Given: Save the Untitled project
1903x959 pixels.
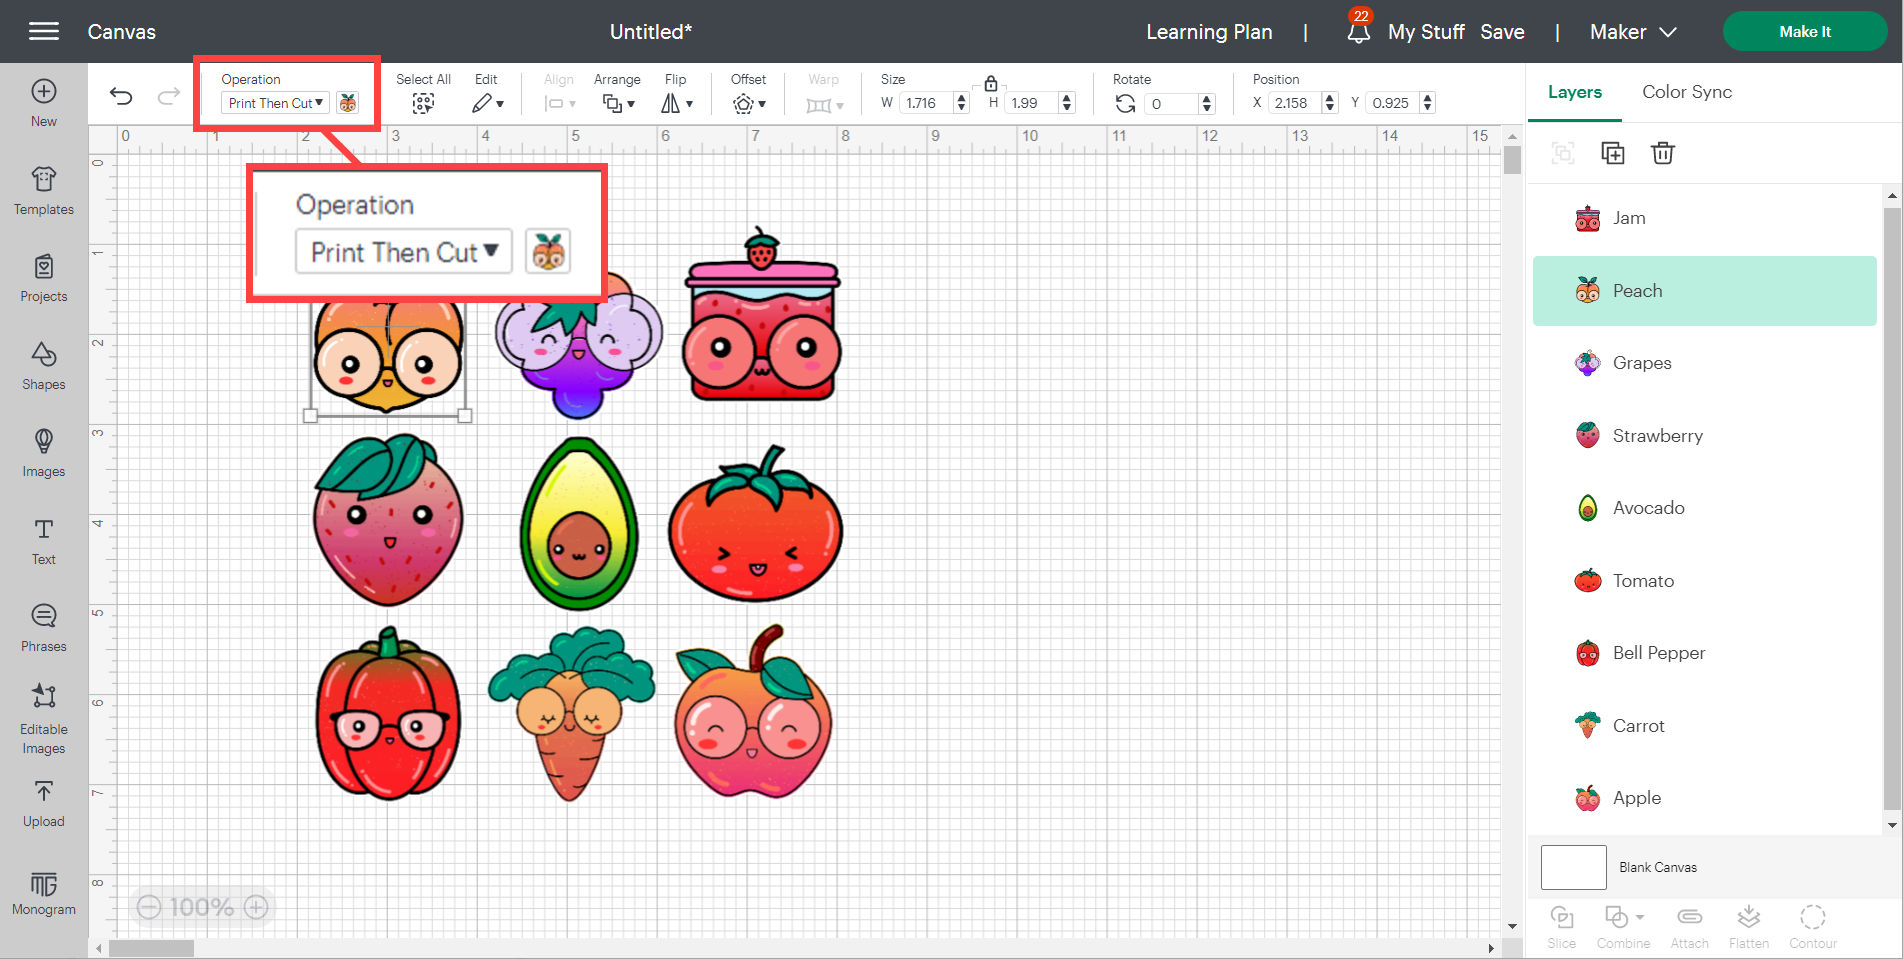Looking at the screenshot, I should tap(1502, 31).
